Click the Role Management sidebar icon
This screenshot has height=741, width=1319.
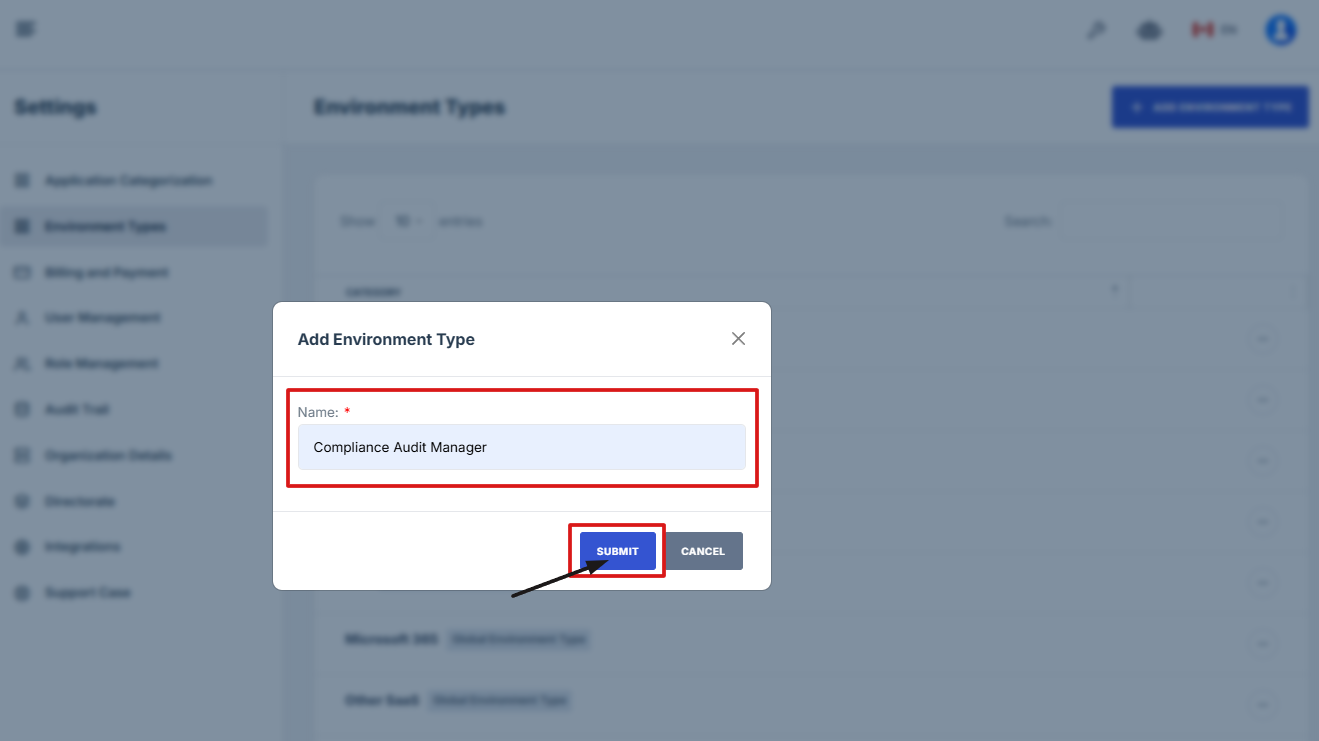click(x=22, y=364)
